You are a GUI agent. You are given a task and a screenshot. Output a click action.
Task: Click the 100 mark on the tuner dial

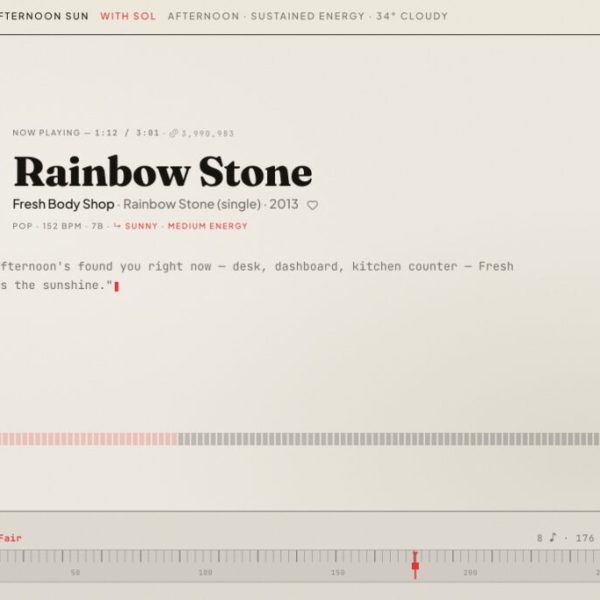click(205, 572)
